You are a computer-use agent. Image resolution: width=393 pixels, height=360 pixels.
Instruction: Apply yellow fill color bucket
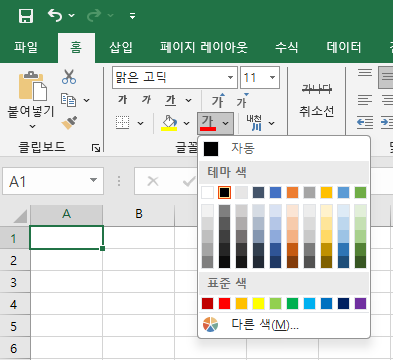[x=169, y=123]
